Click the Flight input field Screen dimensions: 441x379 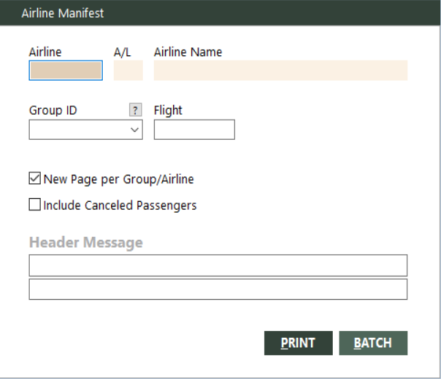(x=194, y=130)
